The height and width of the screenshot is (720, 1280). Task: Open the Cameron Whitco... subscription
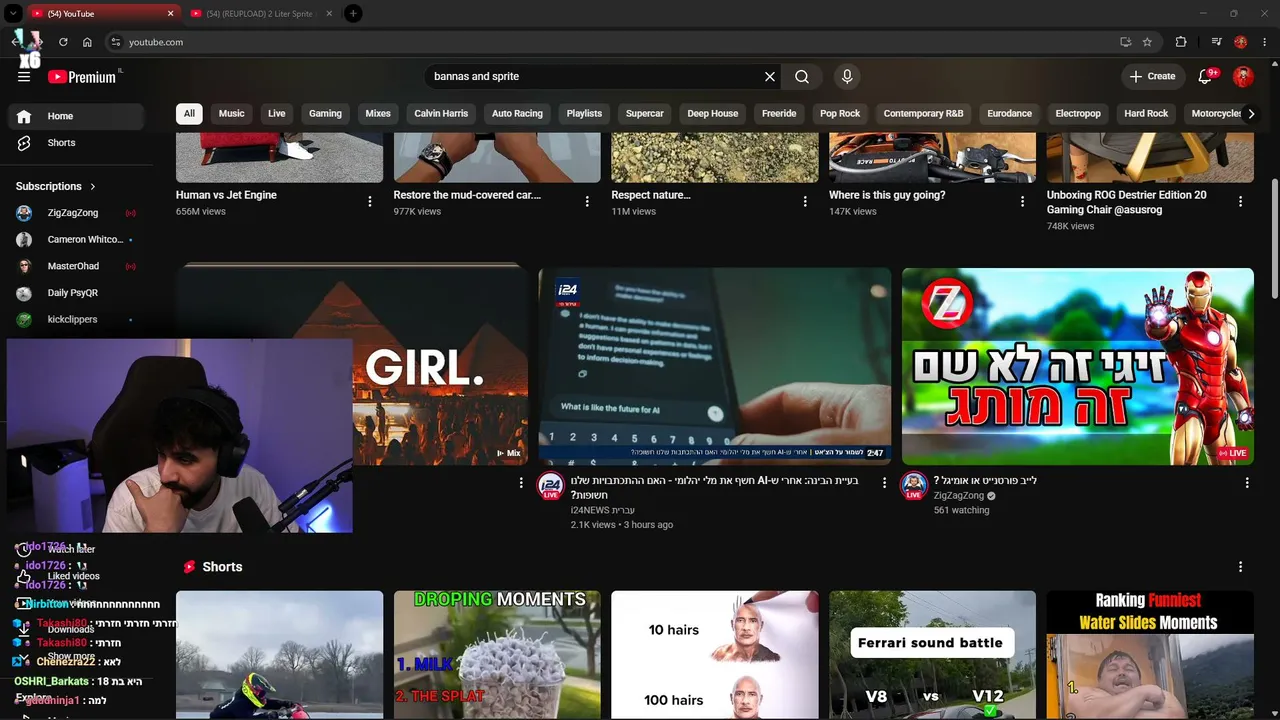(73, 240)
